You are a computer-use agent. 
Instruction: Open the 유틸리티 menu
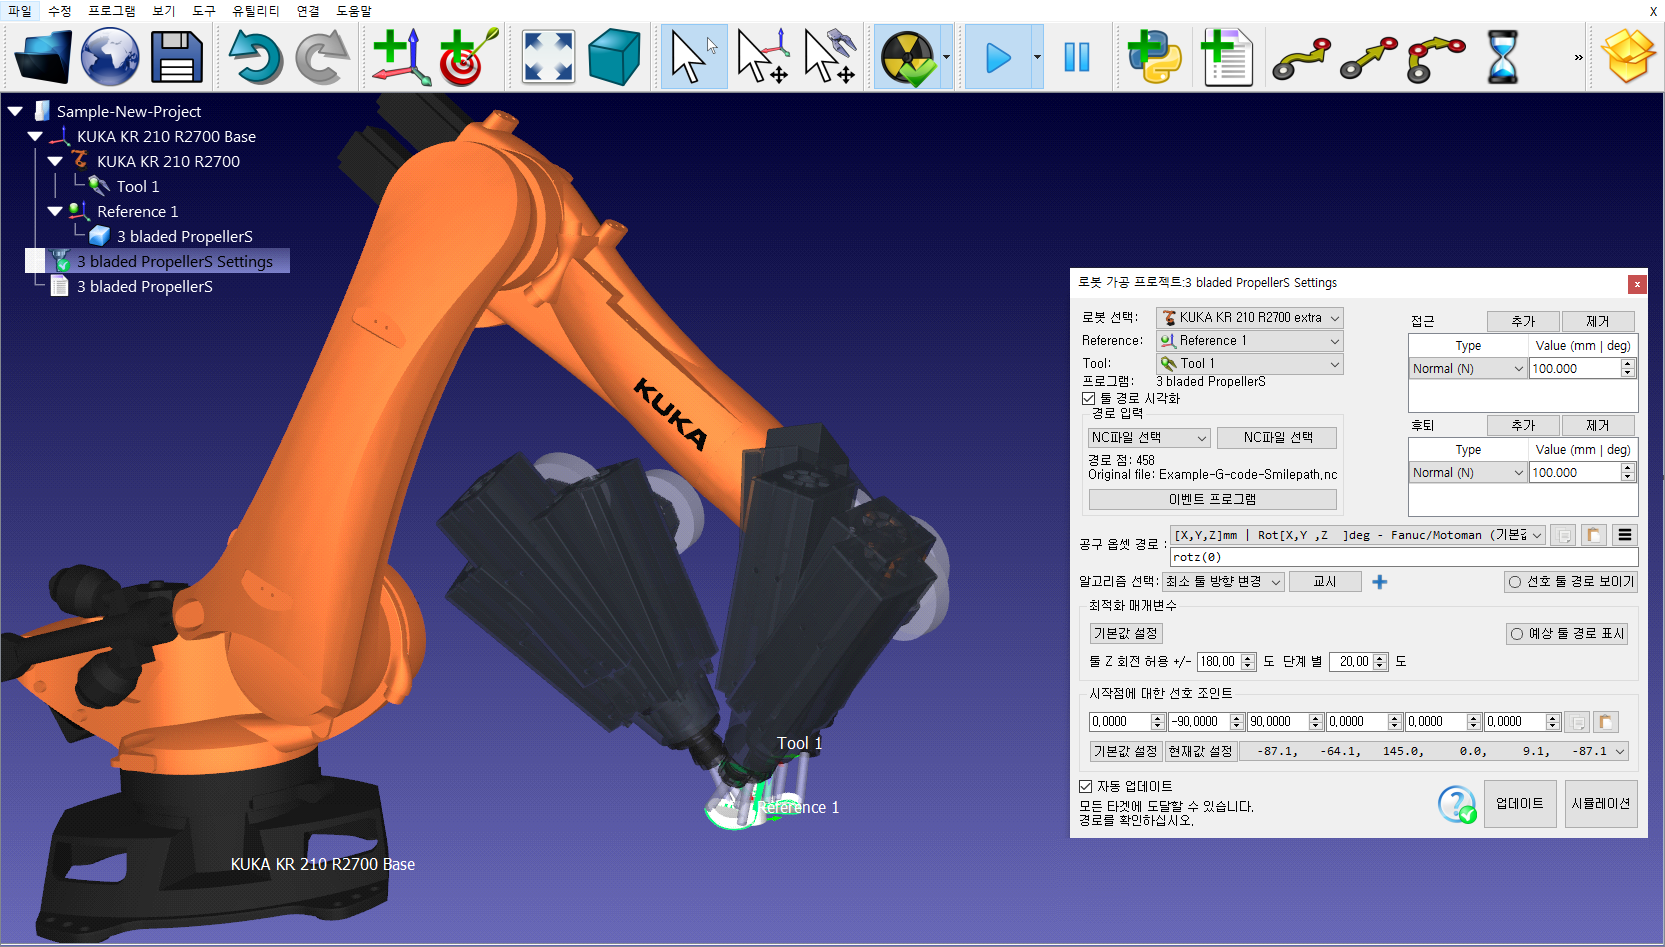point(256,11)
